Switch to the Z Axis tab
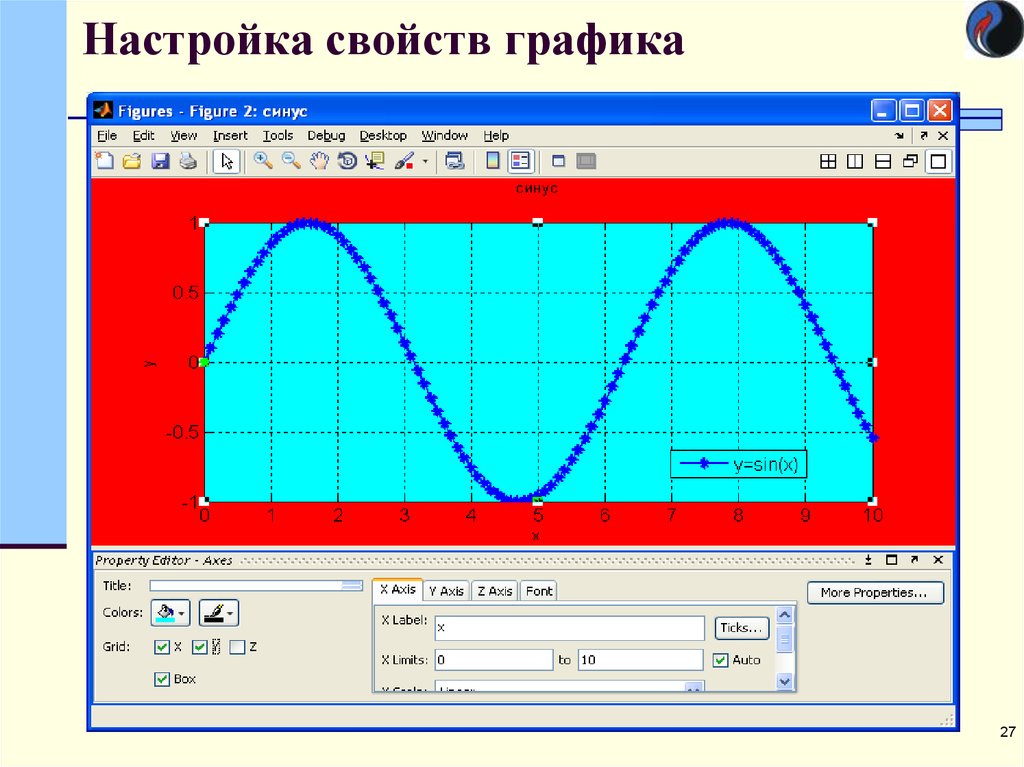 tap(494, 591)
